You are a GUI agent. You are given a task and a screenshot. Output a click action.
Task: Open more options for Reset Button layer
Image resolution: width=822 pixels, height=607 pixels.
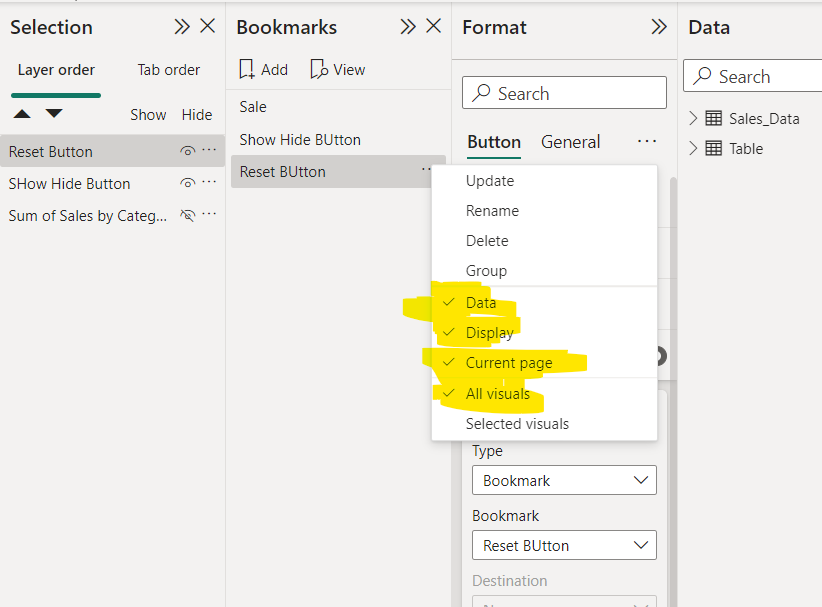[x=209, y=150]
